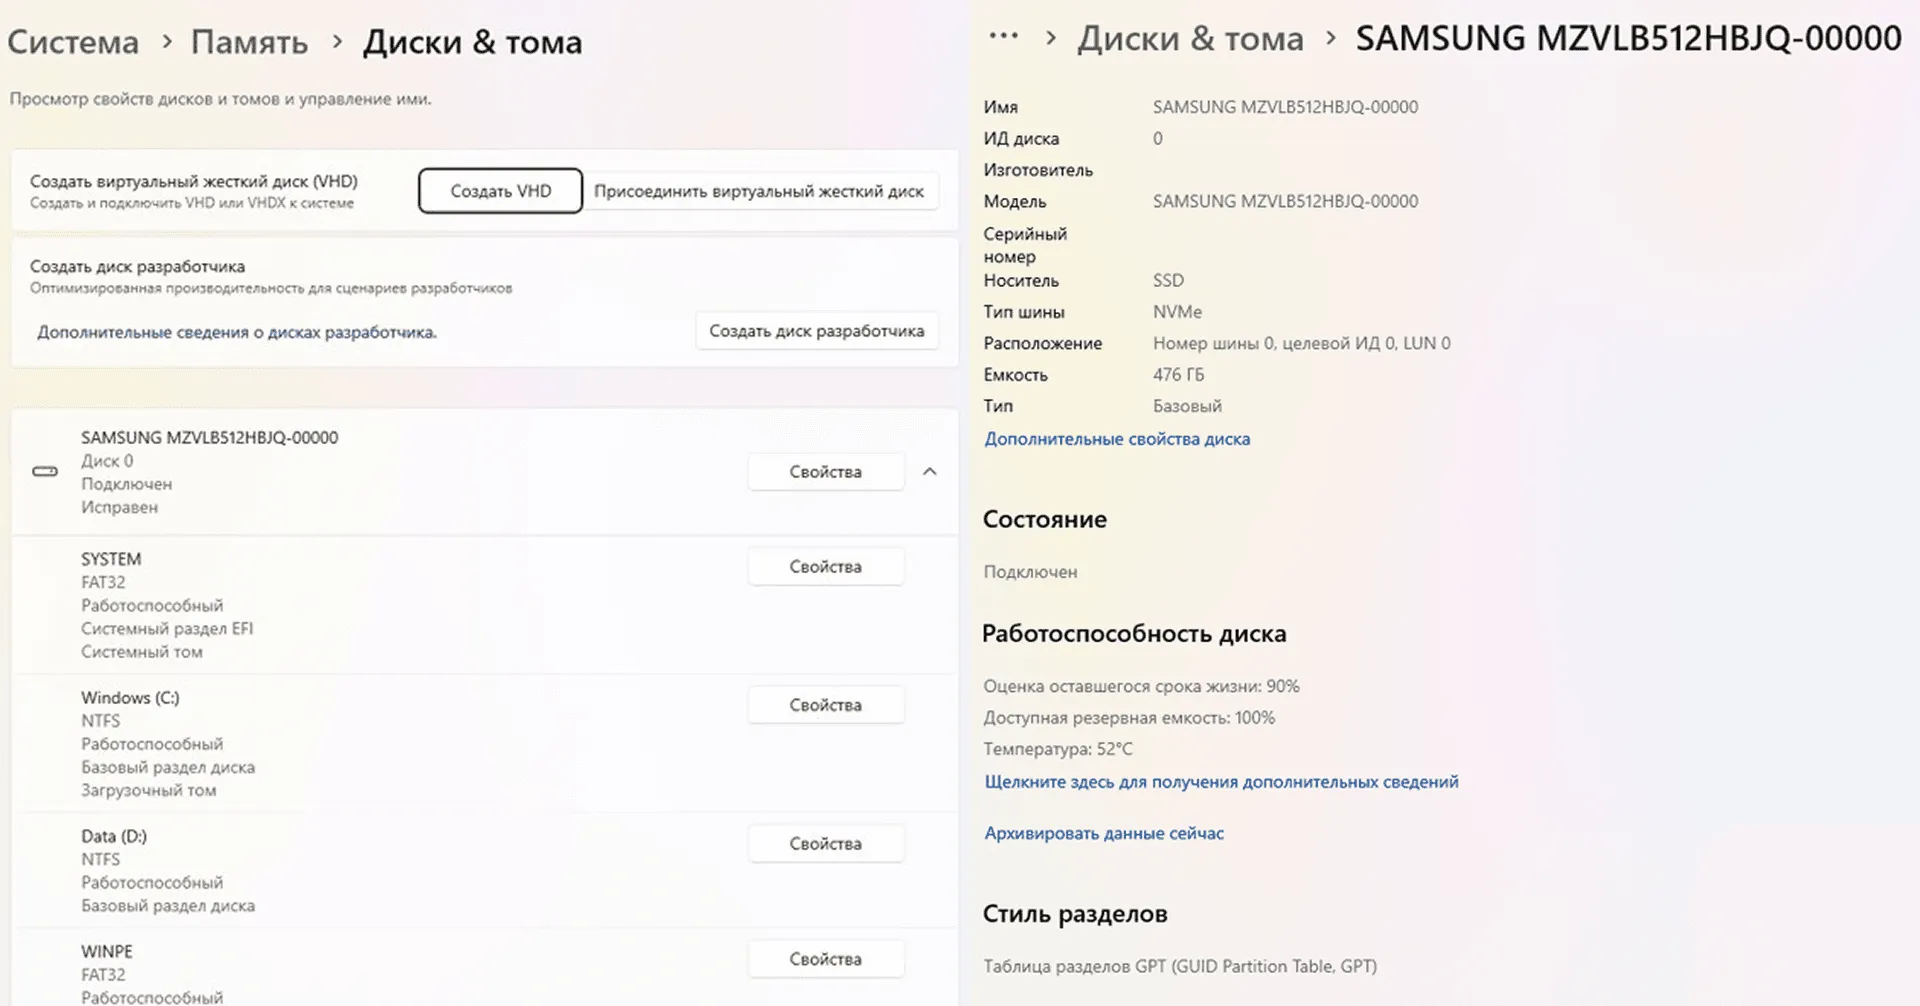Open Свойства for Windows (C:)
The image size is (1920, 1006).
825,704
